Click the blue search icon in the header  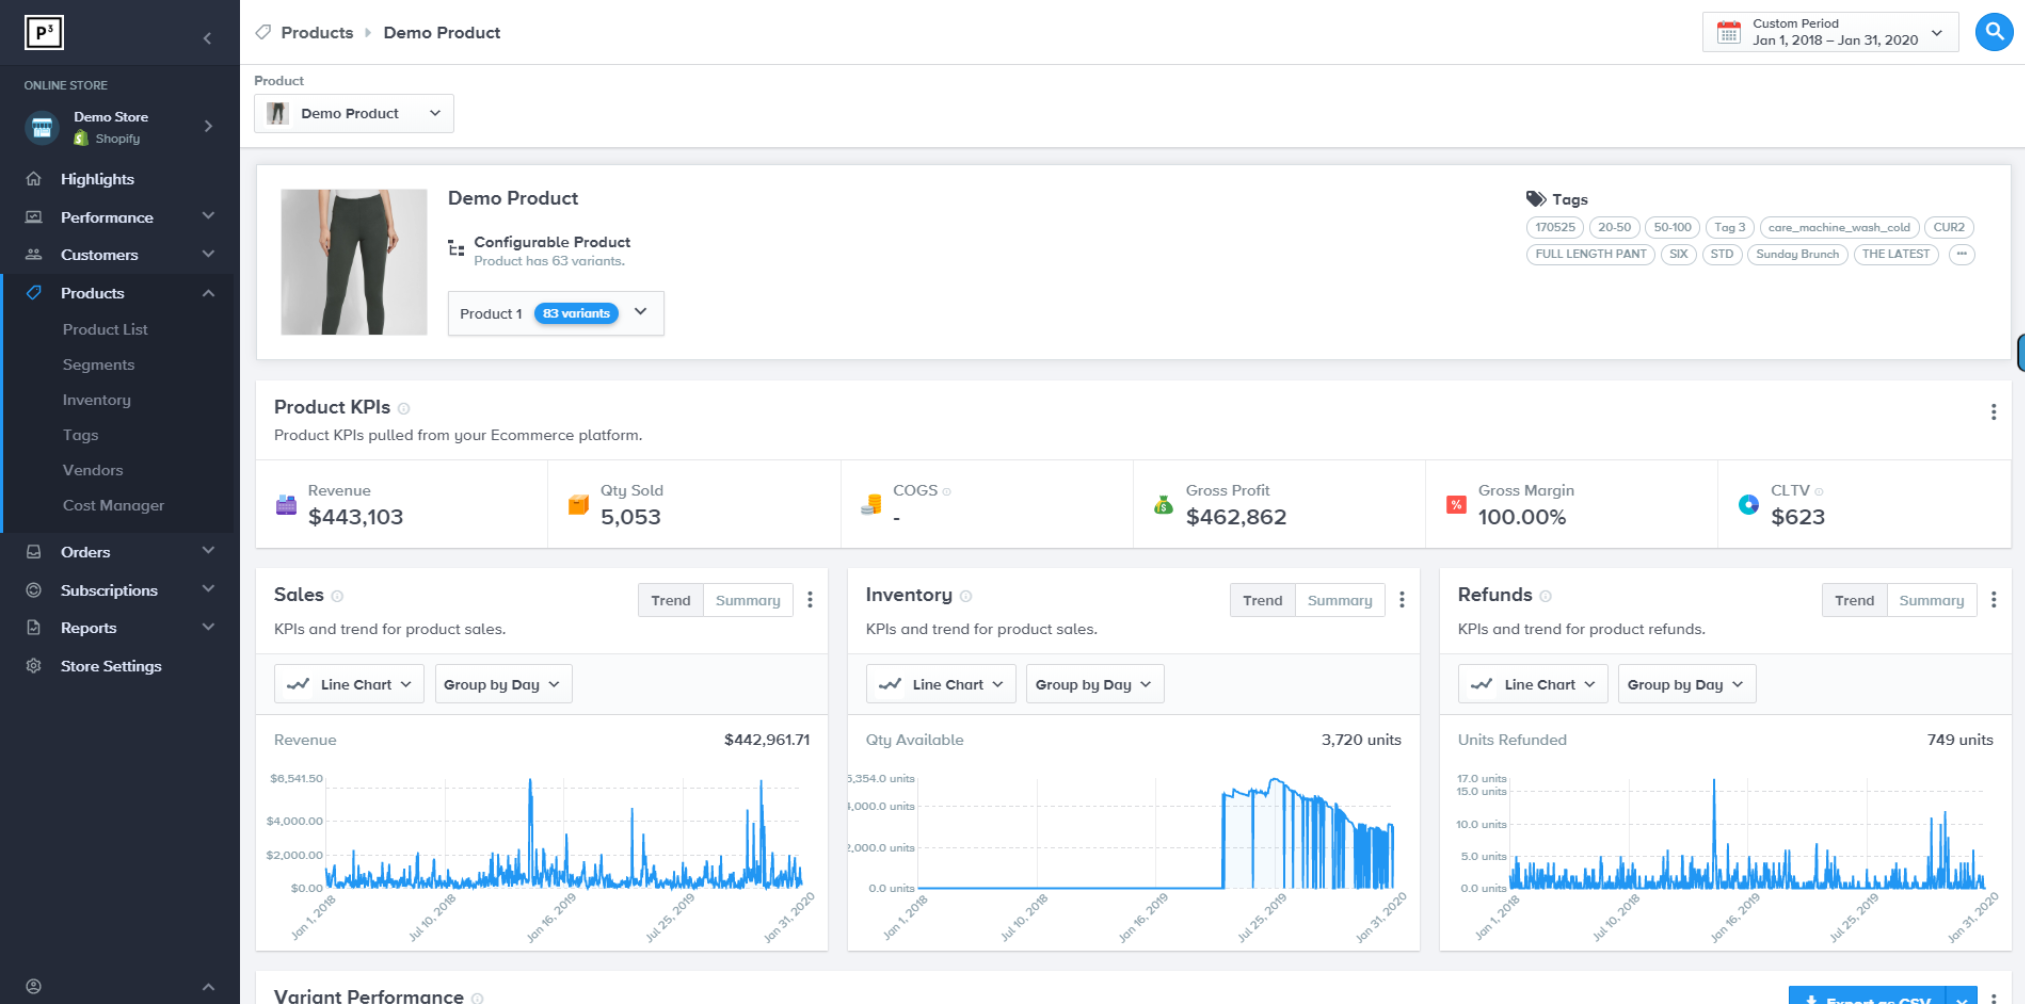pyautogui.click(x=1993, y=31)
